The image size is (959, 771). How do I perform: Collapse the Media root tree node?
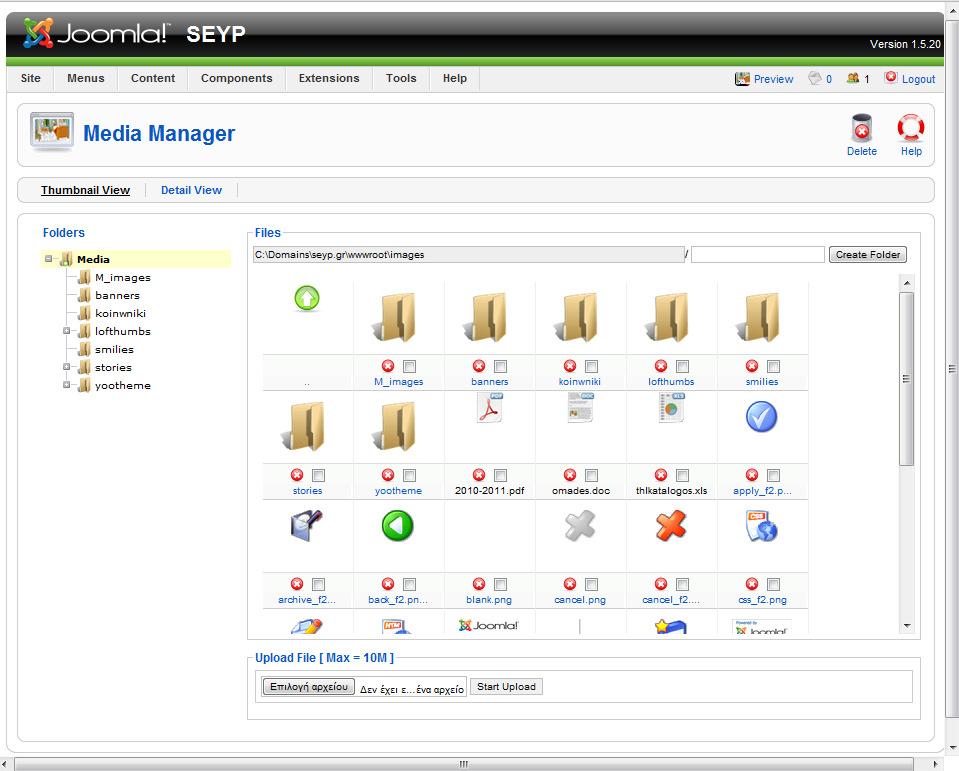(48, 259)
